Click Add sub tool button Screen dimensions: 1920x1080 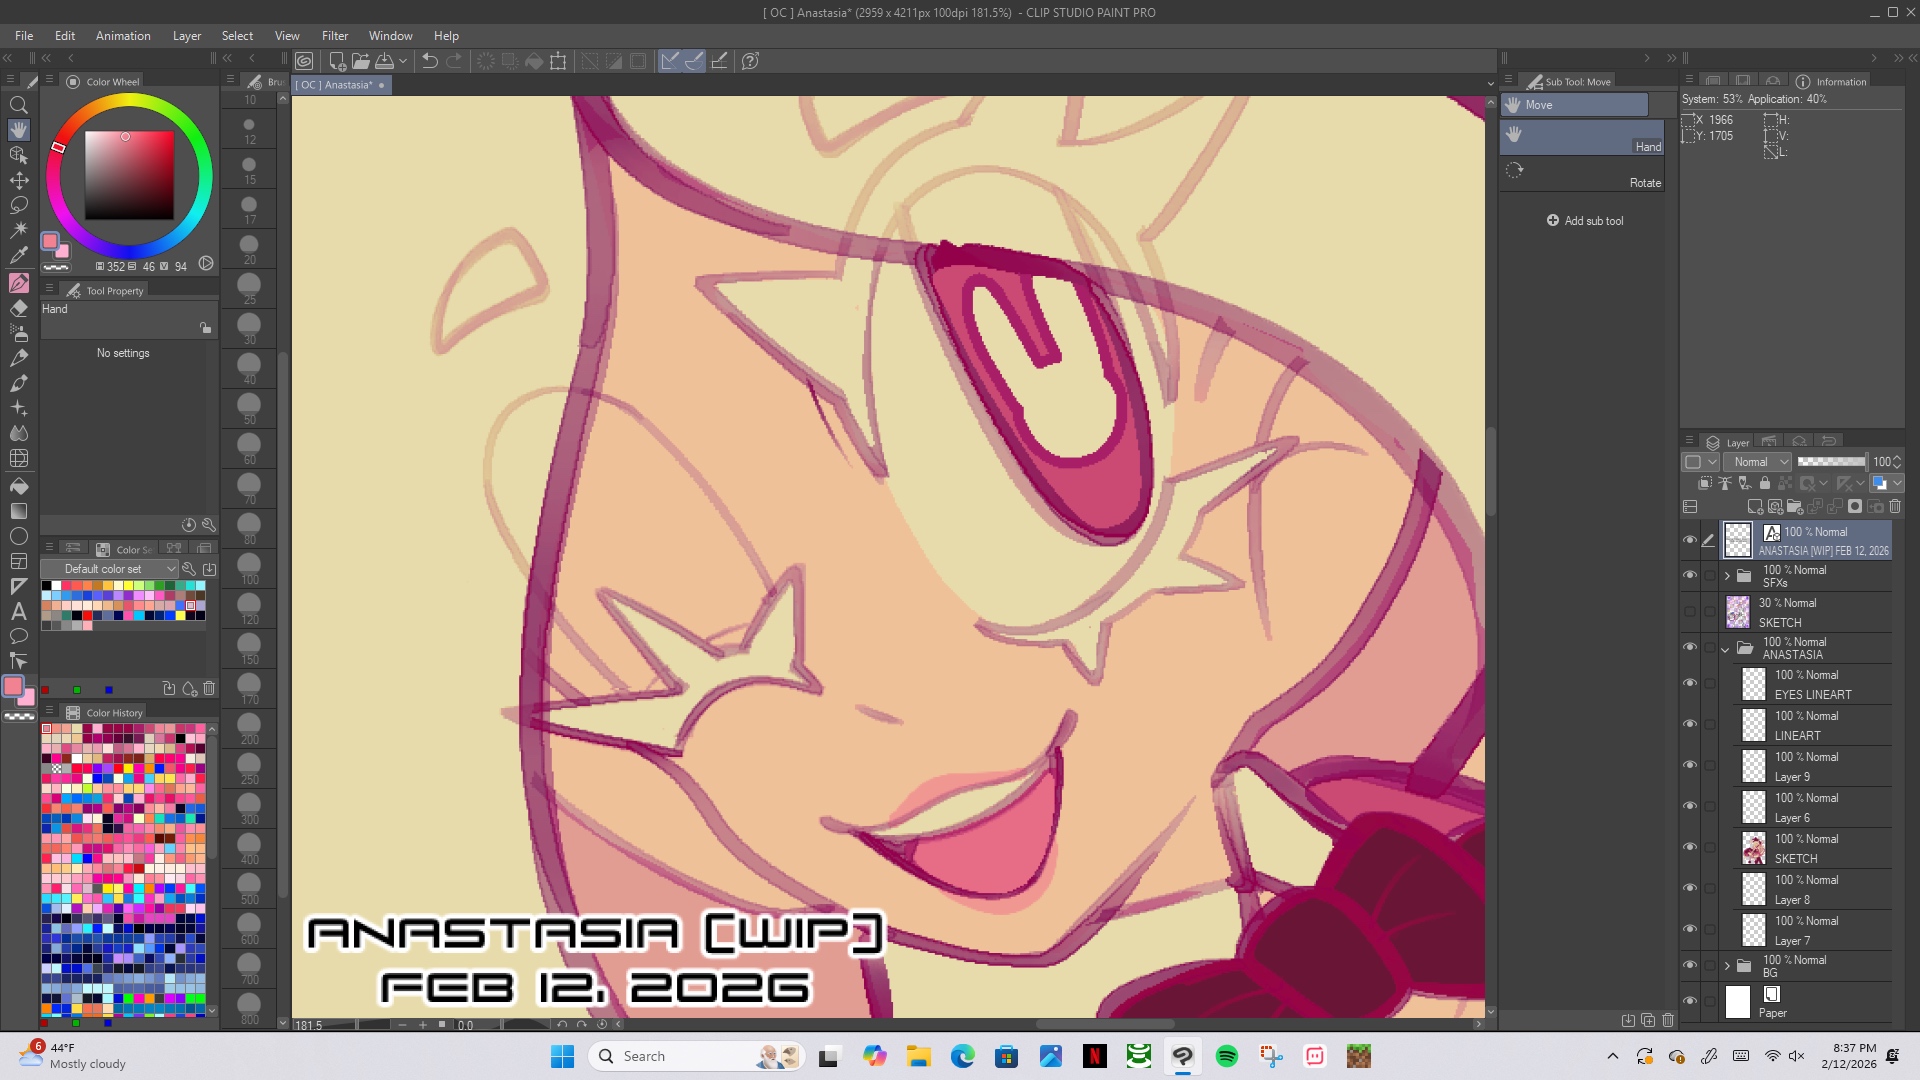pyautogui.click(x=1585, y=221)
